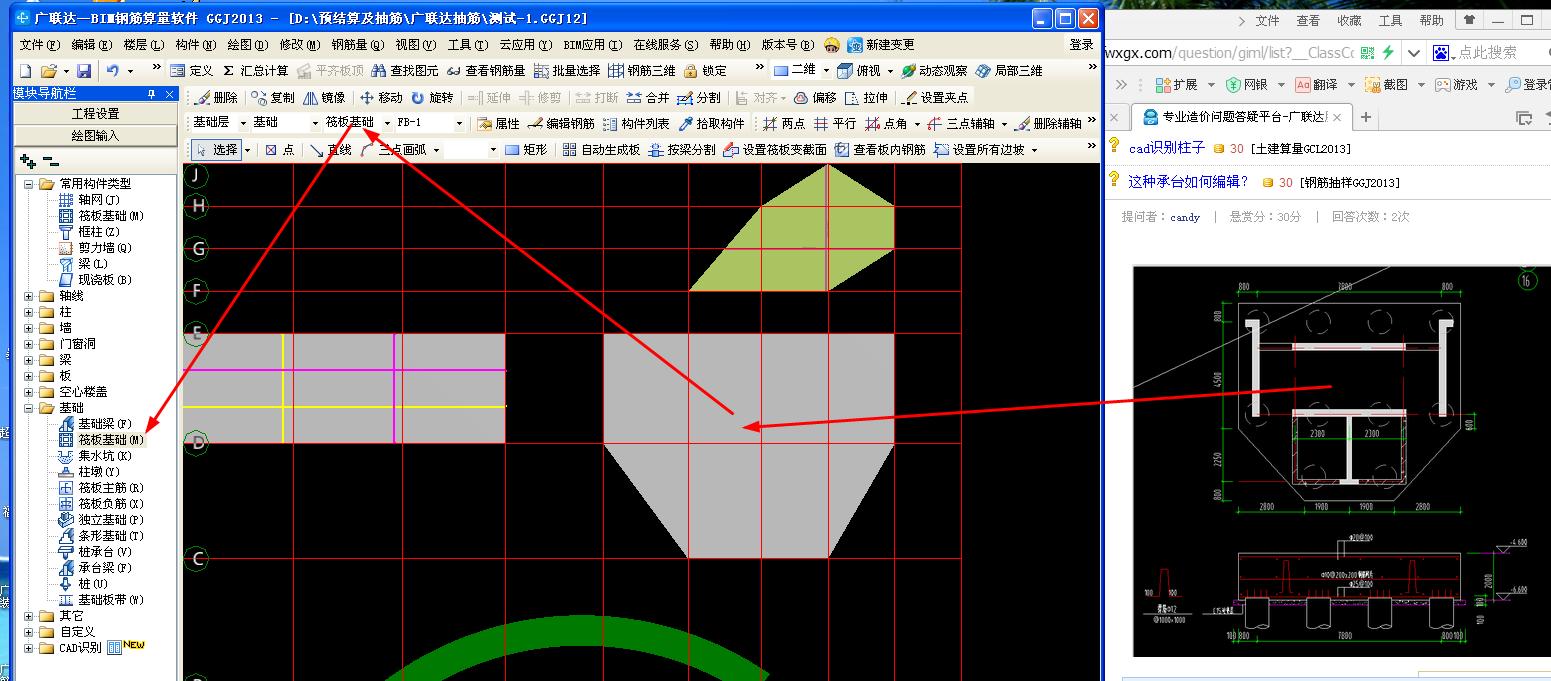Open 查找图元 find element tool
The width and height of the screenshot is (1551, 681).
tap(404, 71)
